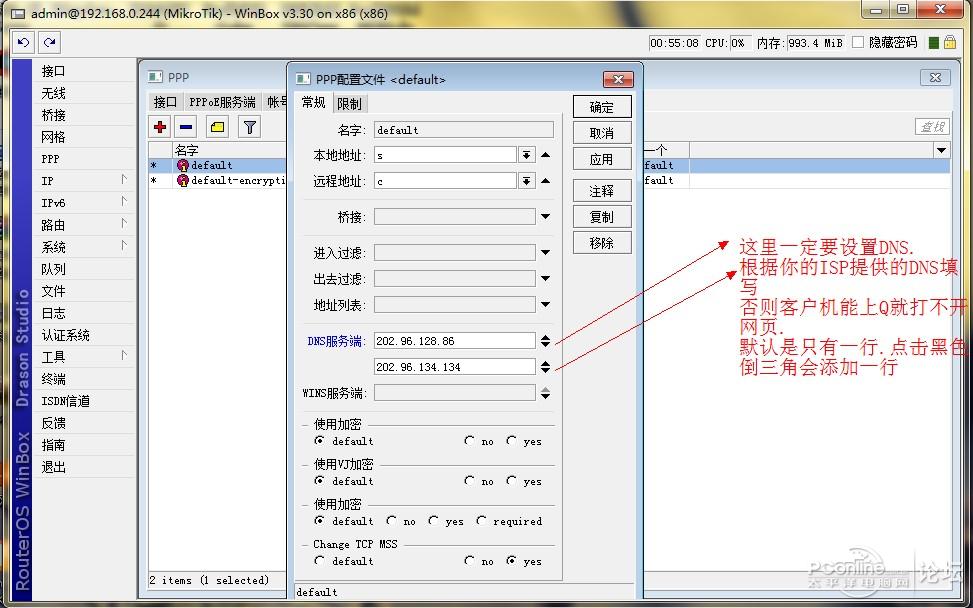Click the 取消 button
The image size is (973, 608).
coord(602,133)
